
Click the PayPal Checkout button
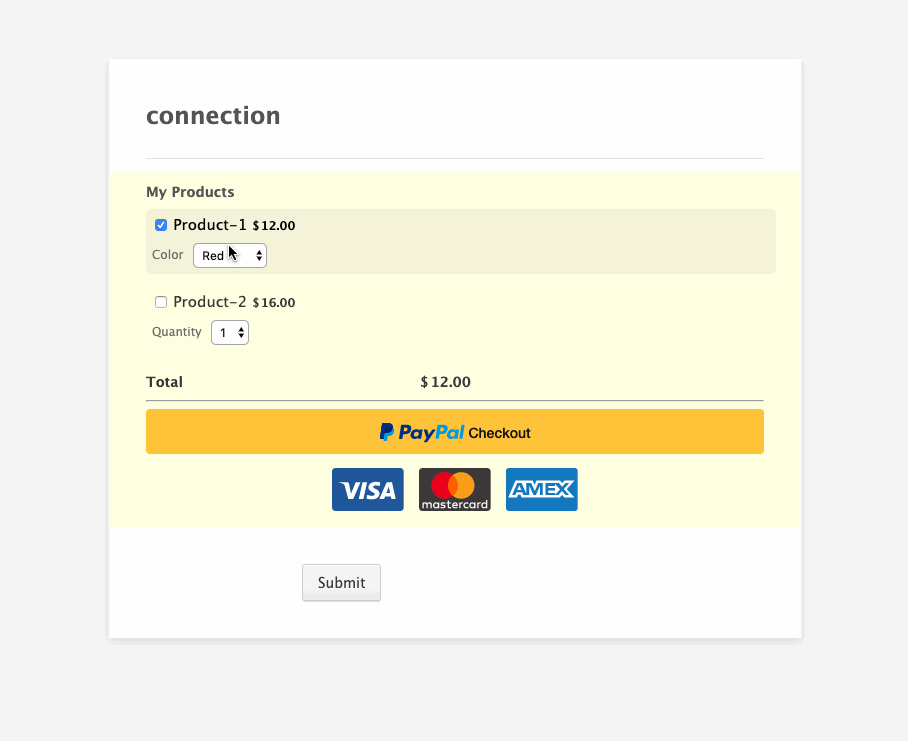pyautogui.click(x=455, y=432)
